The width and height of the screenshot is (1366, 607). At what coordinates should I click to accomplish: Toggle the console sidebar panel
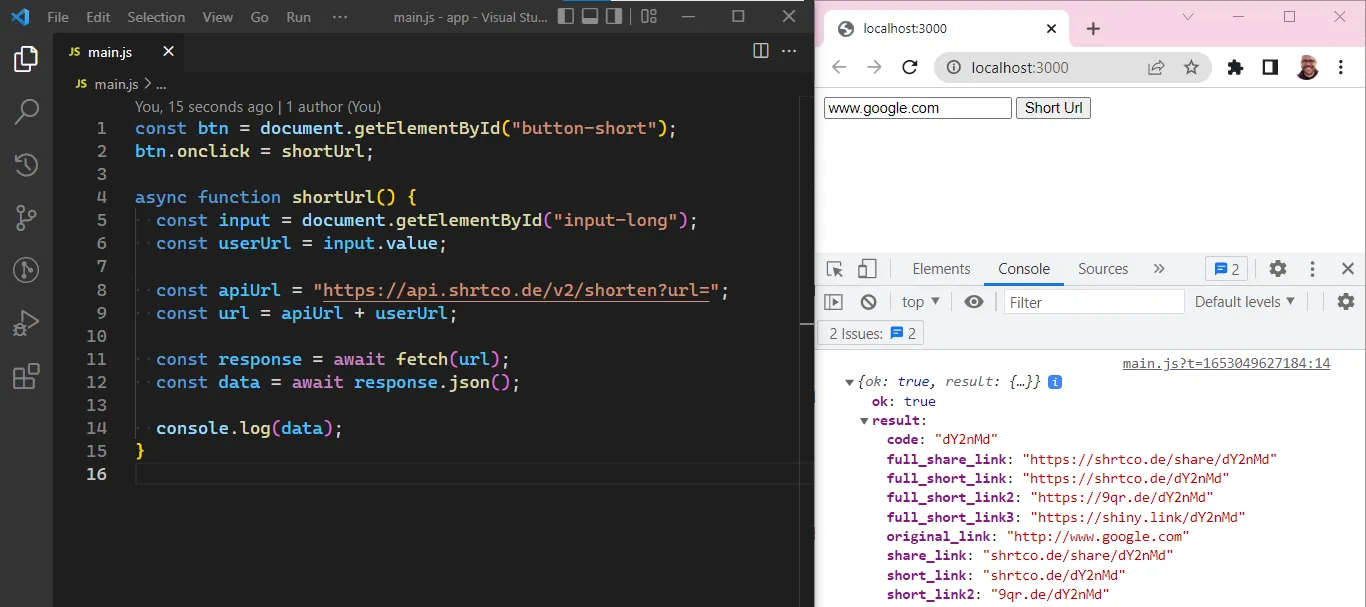point(833,302)
